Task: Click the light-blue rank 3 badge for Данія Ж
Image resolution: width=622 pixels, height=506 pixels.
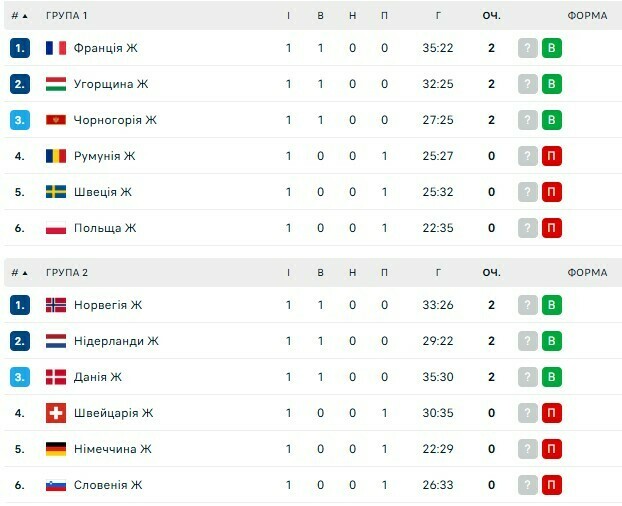Action: click(20, 377)
